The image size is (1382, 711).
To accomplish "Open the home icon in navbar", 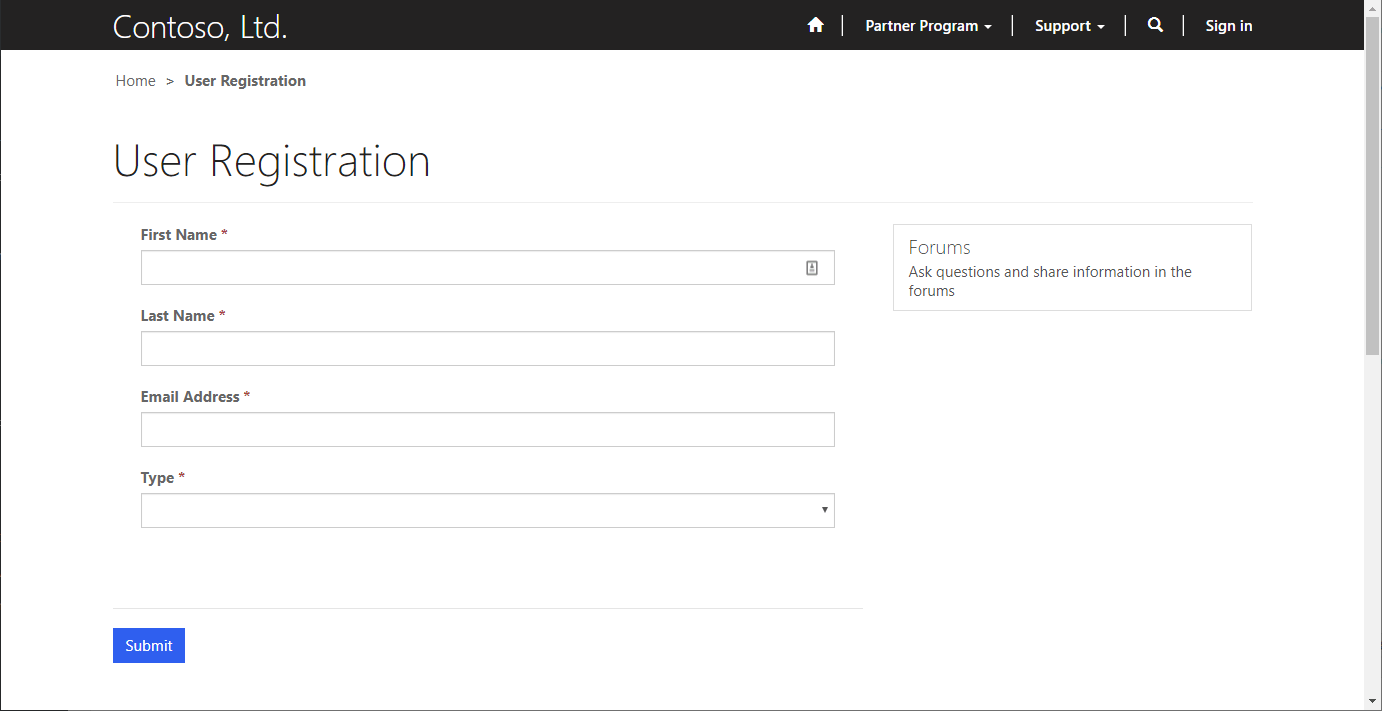I will tap(815, 26).
